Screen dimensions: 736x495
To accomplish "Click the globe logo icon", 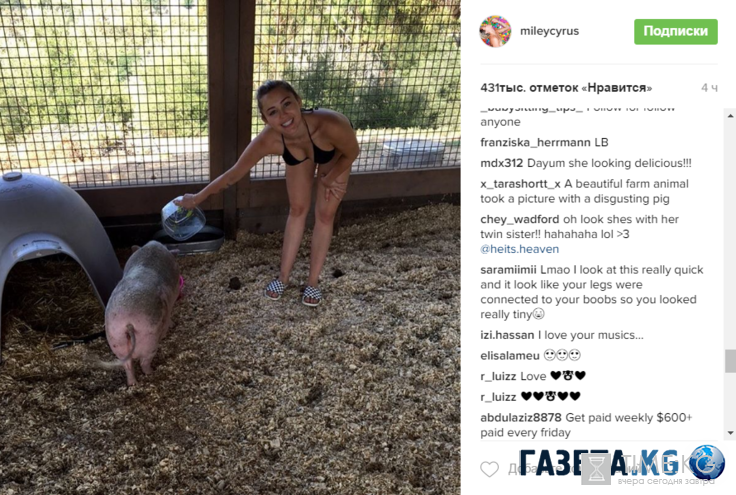I will point(707,463).
